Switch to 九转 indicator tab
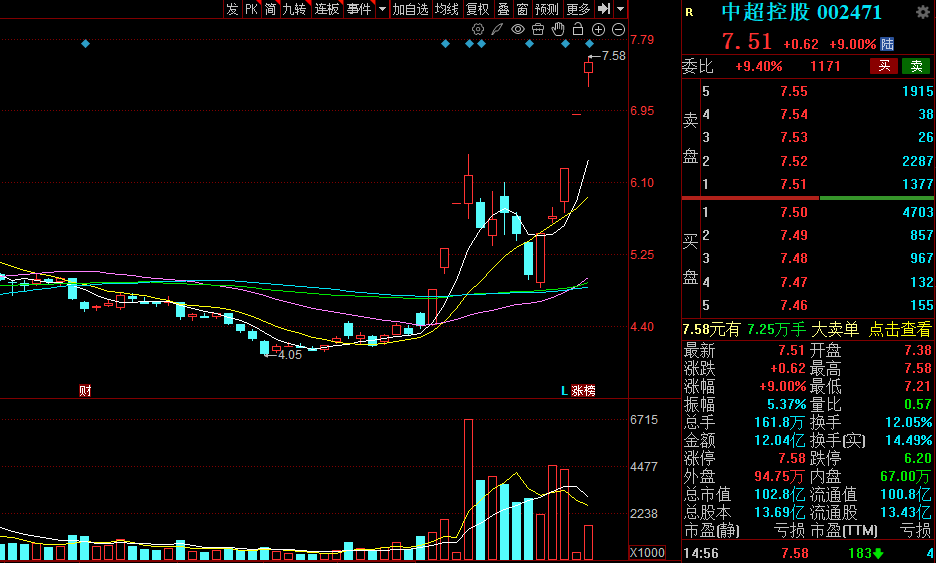Screen dimensions: 936x563 (x=294, y=9)
